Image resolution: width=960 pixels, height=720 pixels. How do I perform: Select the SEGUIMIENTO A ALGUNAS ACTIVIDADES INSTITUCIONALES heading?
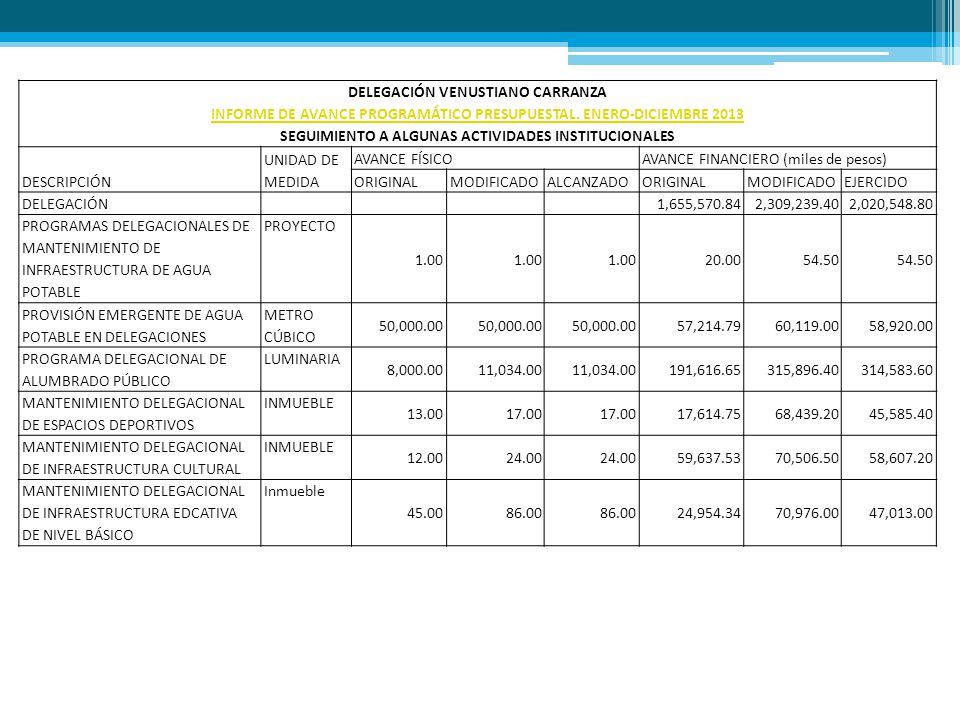click(x=477, y=136)
